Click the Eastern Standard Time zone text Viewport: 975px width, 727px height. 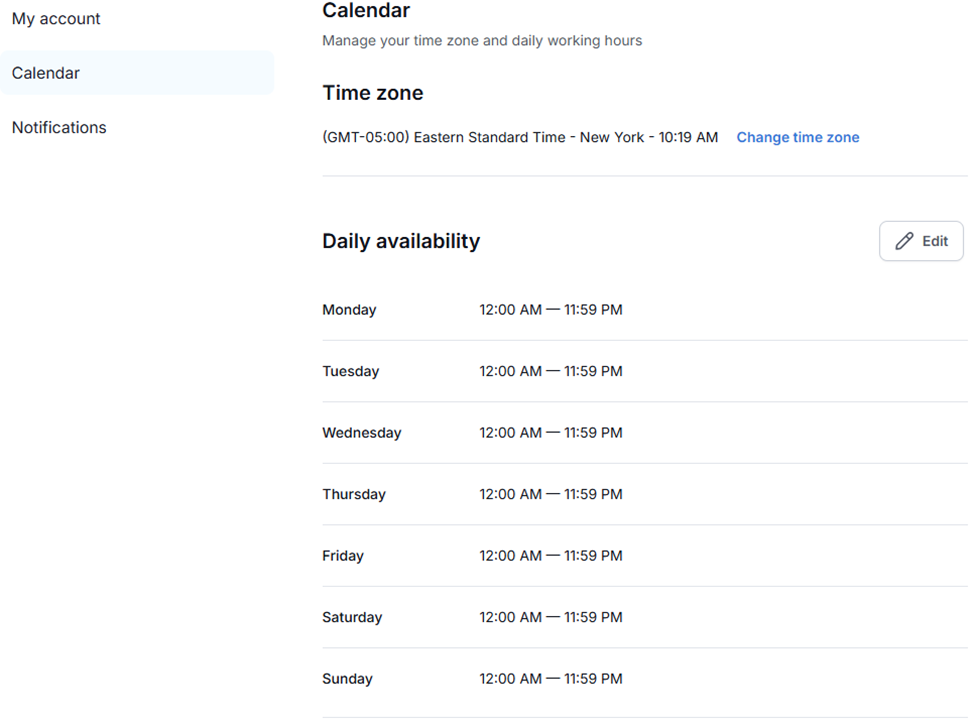click(519, 138)
